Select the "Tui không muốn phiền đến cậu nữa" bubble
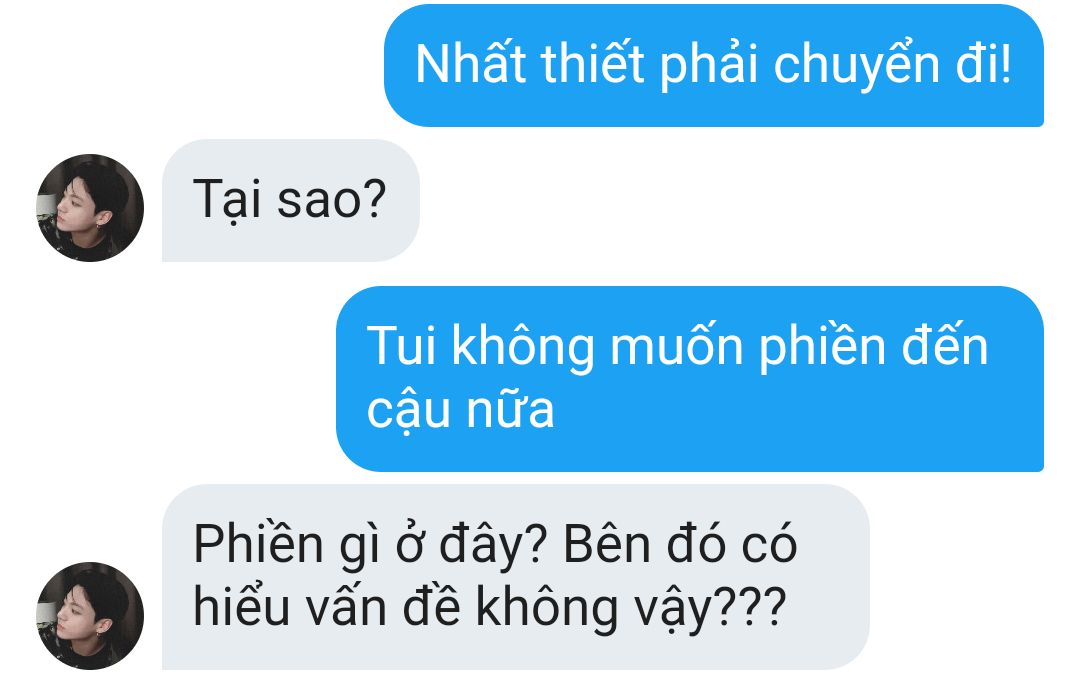 [x=690, y=379]
